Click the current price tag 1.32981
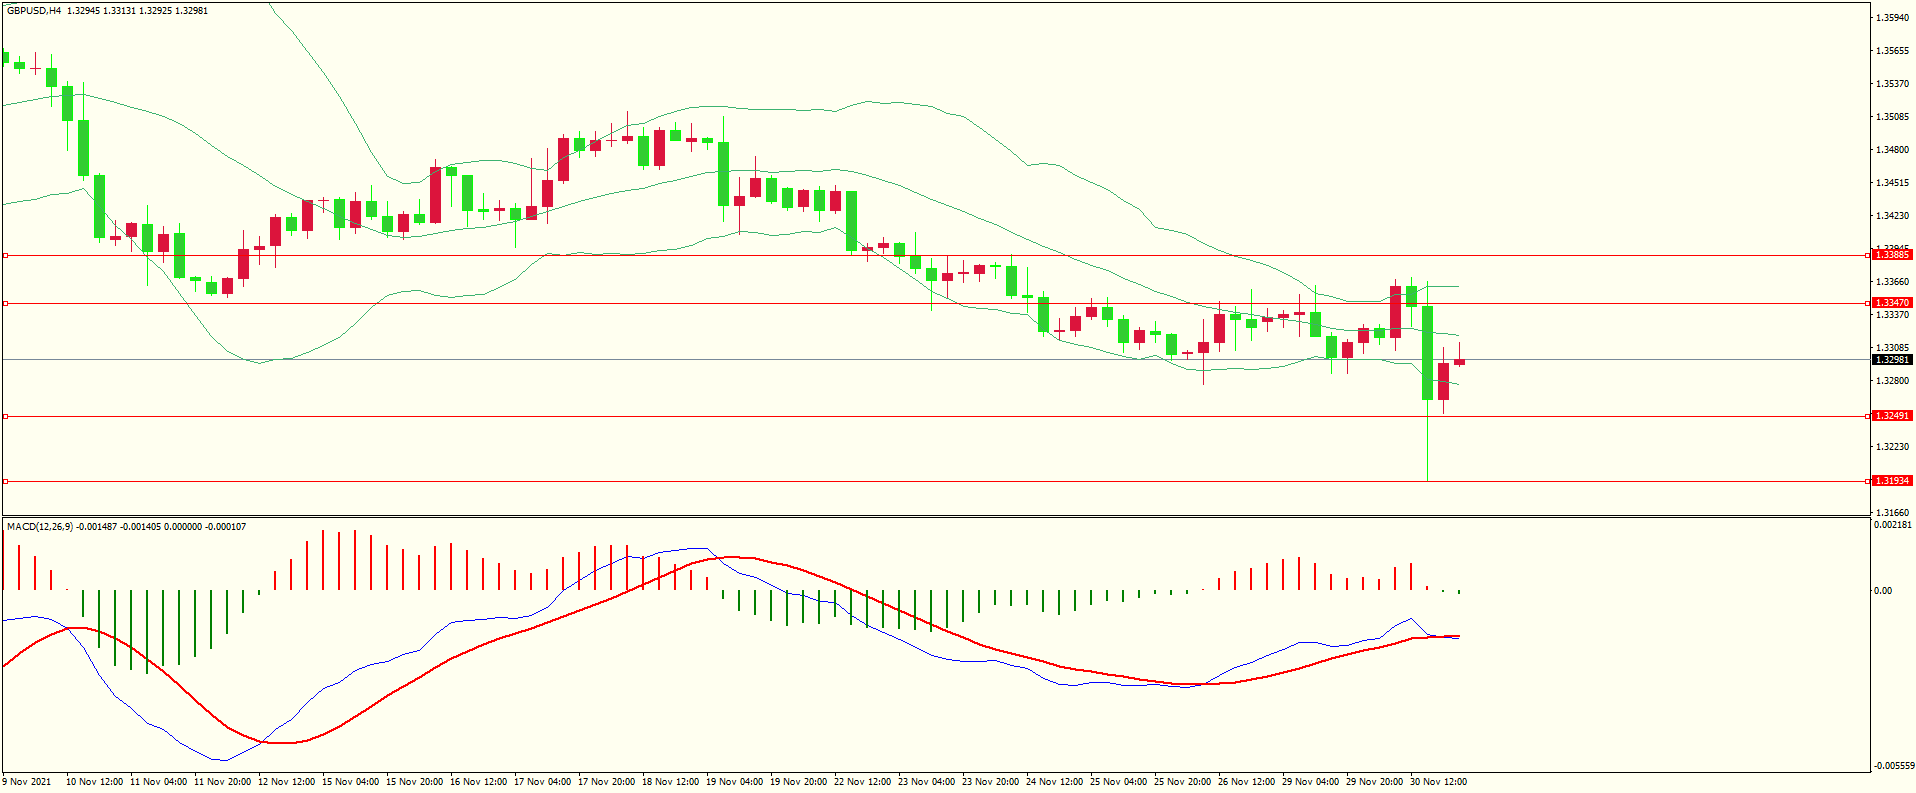Viewport: 1916px width, 793px height. pyautogui.click(x=1892, y=360)
